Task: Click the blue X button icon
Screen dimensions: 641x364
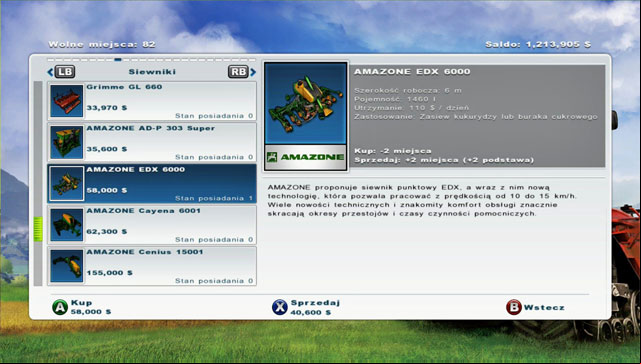Action: [280, 307]
